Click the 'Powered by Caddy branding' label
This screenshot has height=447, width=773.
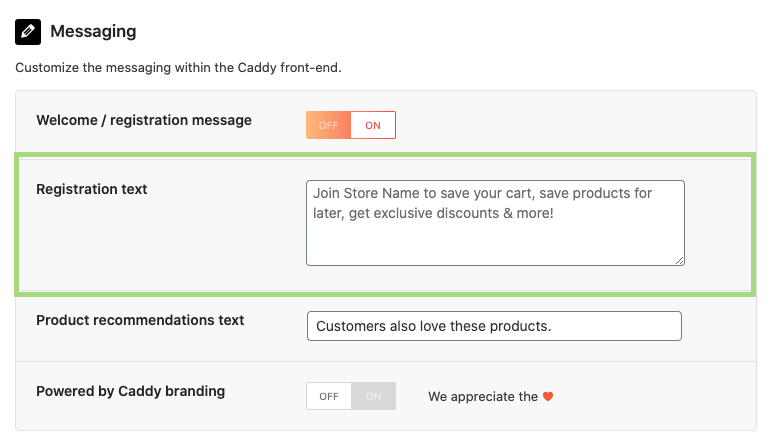click(x=131, y=391)
